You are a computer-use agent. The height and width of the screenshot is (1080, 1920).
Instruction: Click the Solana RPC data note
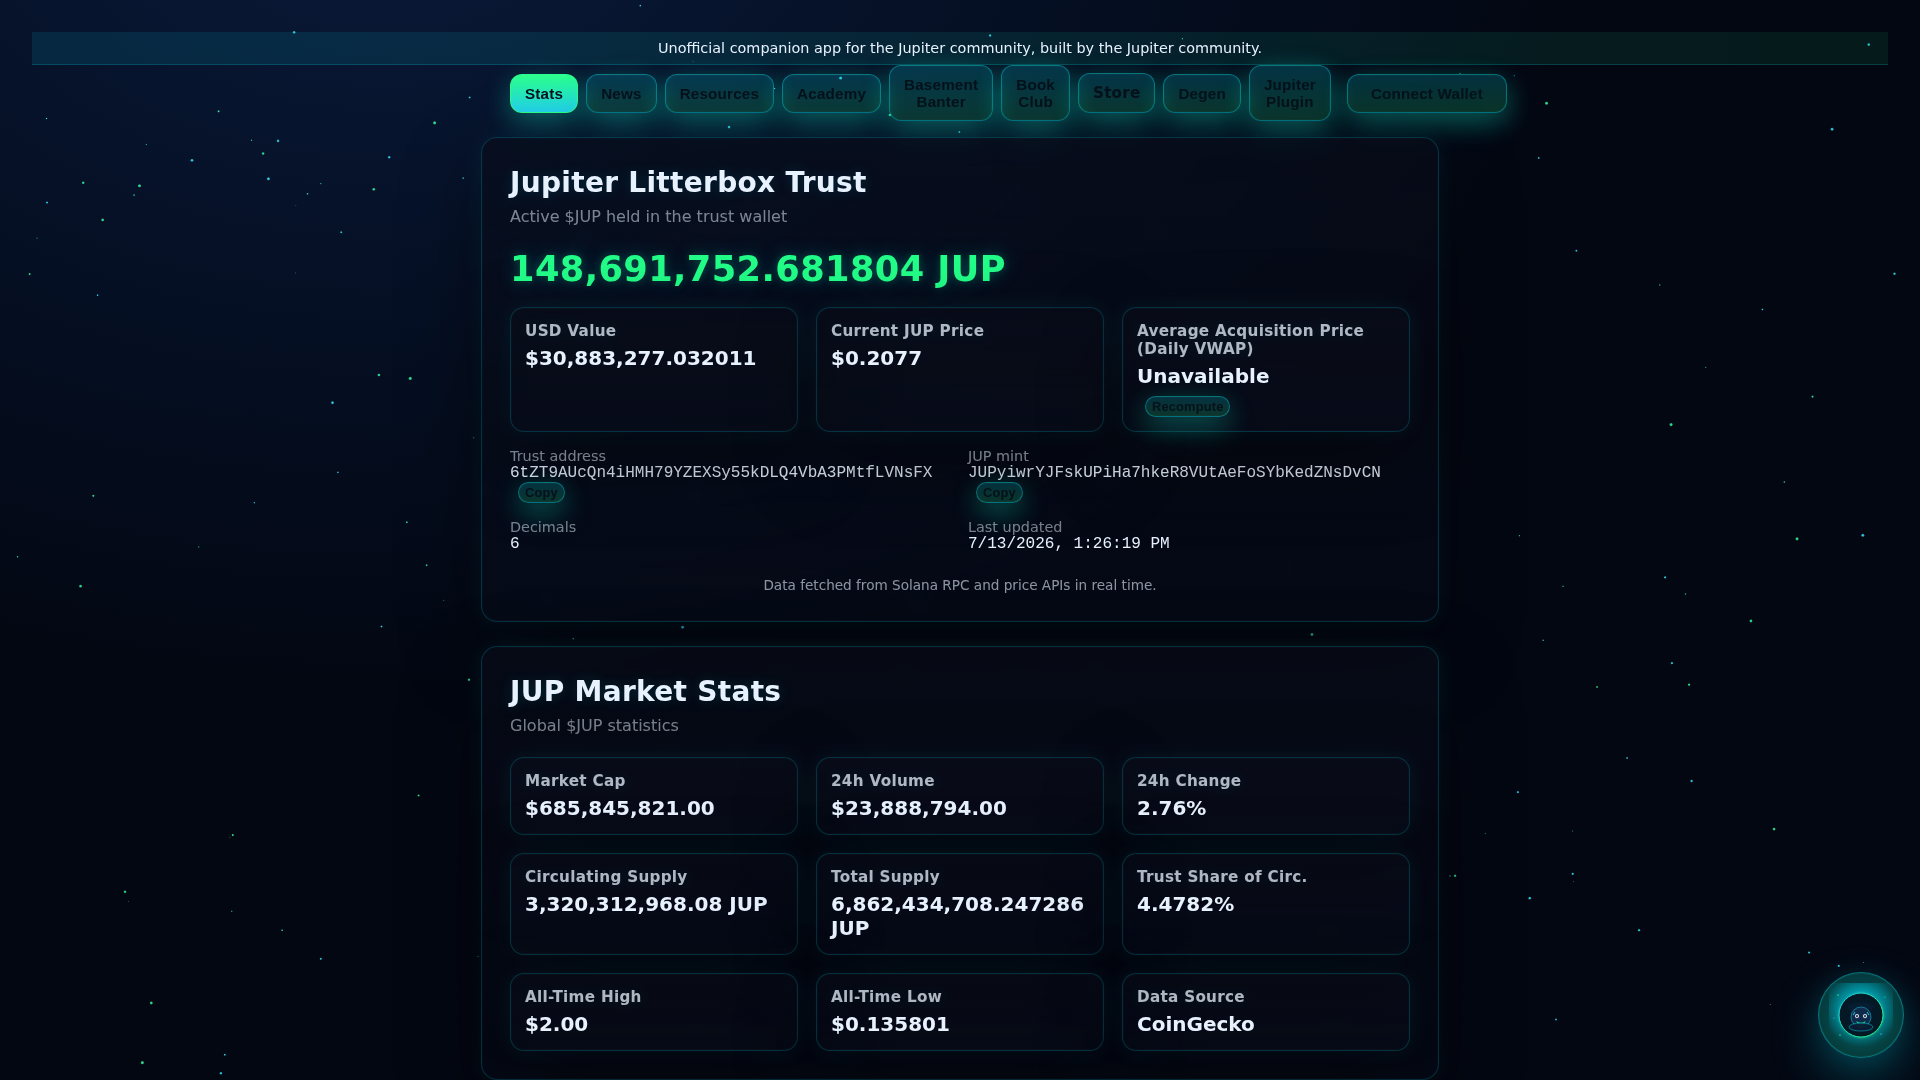point(960,585)
